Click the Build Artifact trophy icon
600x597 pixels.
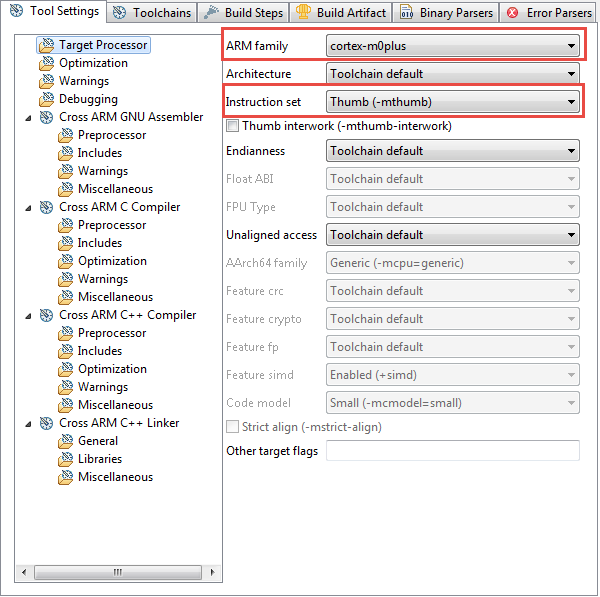(x=303, y=13)
